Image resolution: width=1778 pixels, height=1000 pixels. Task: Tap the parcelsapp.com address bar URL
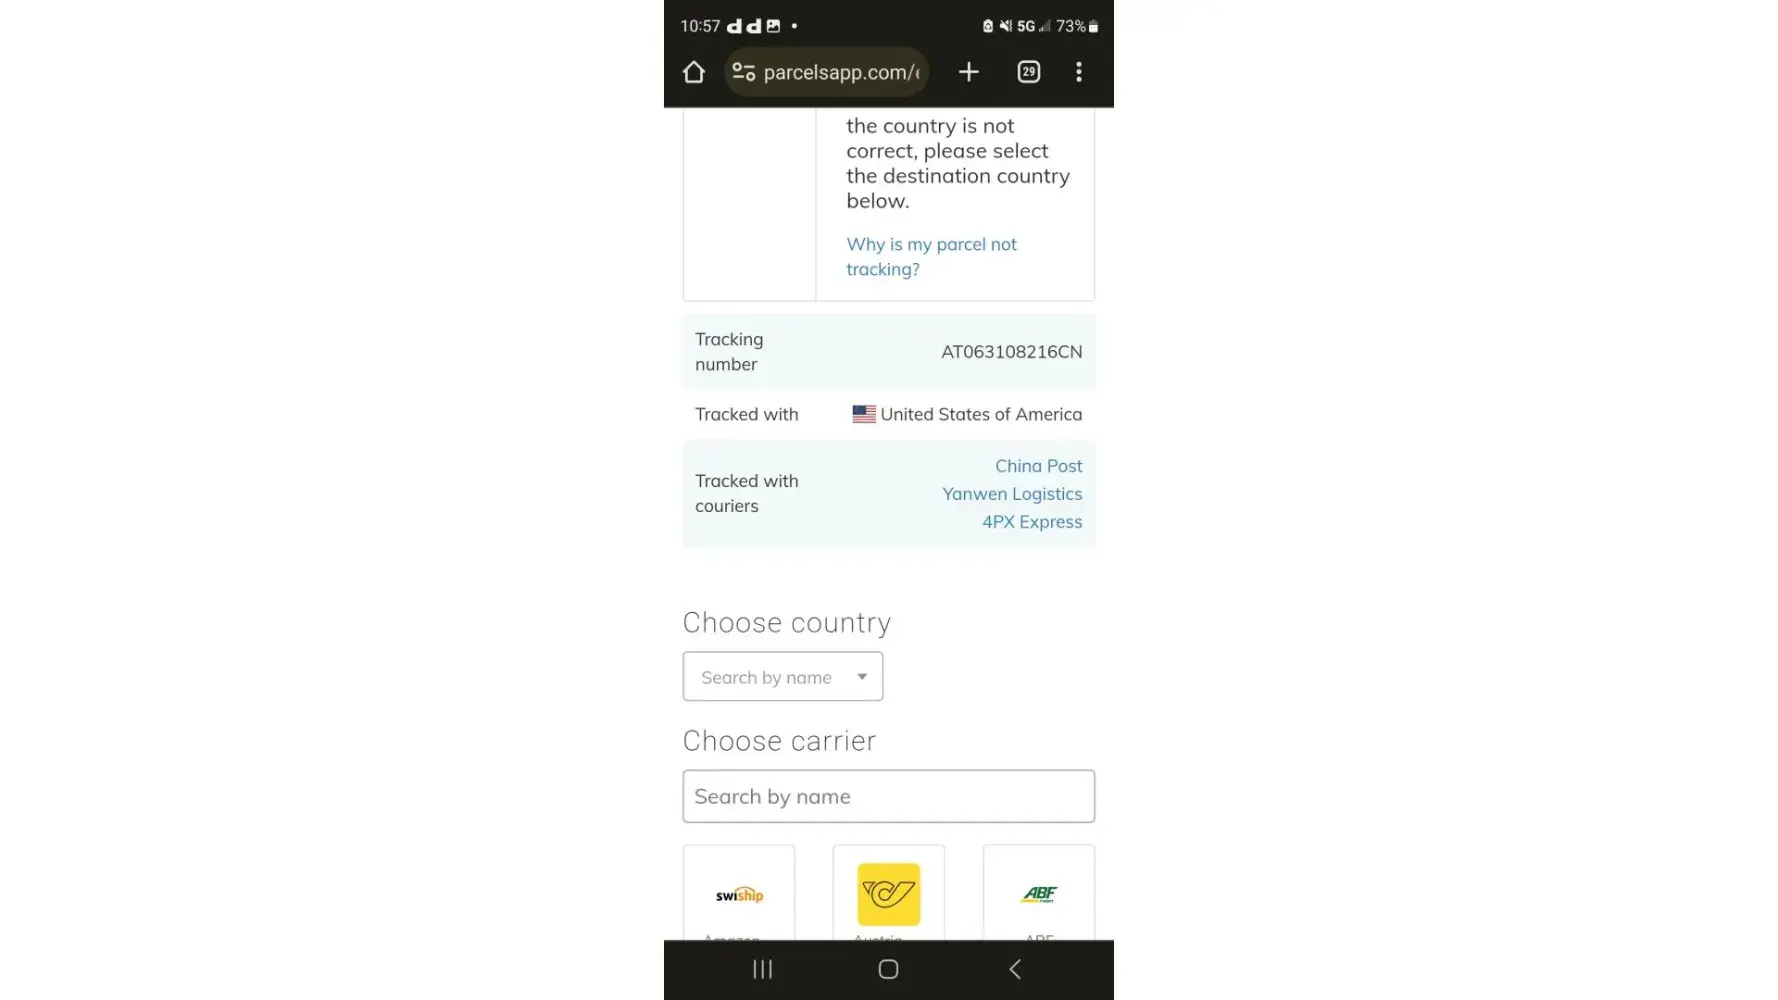840,72
